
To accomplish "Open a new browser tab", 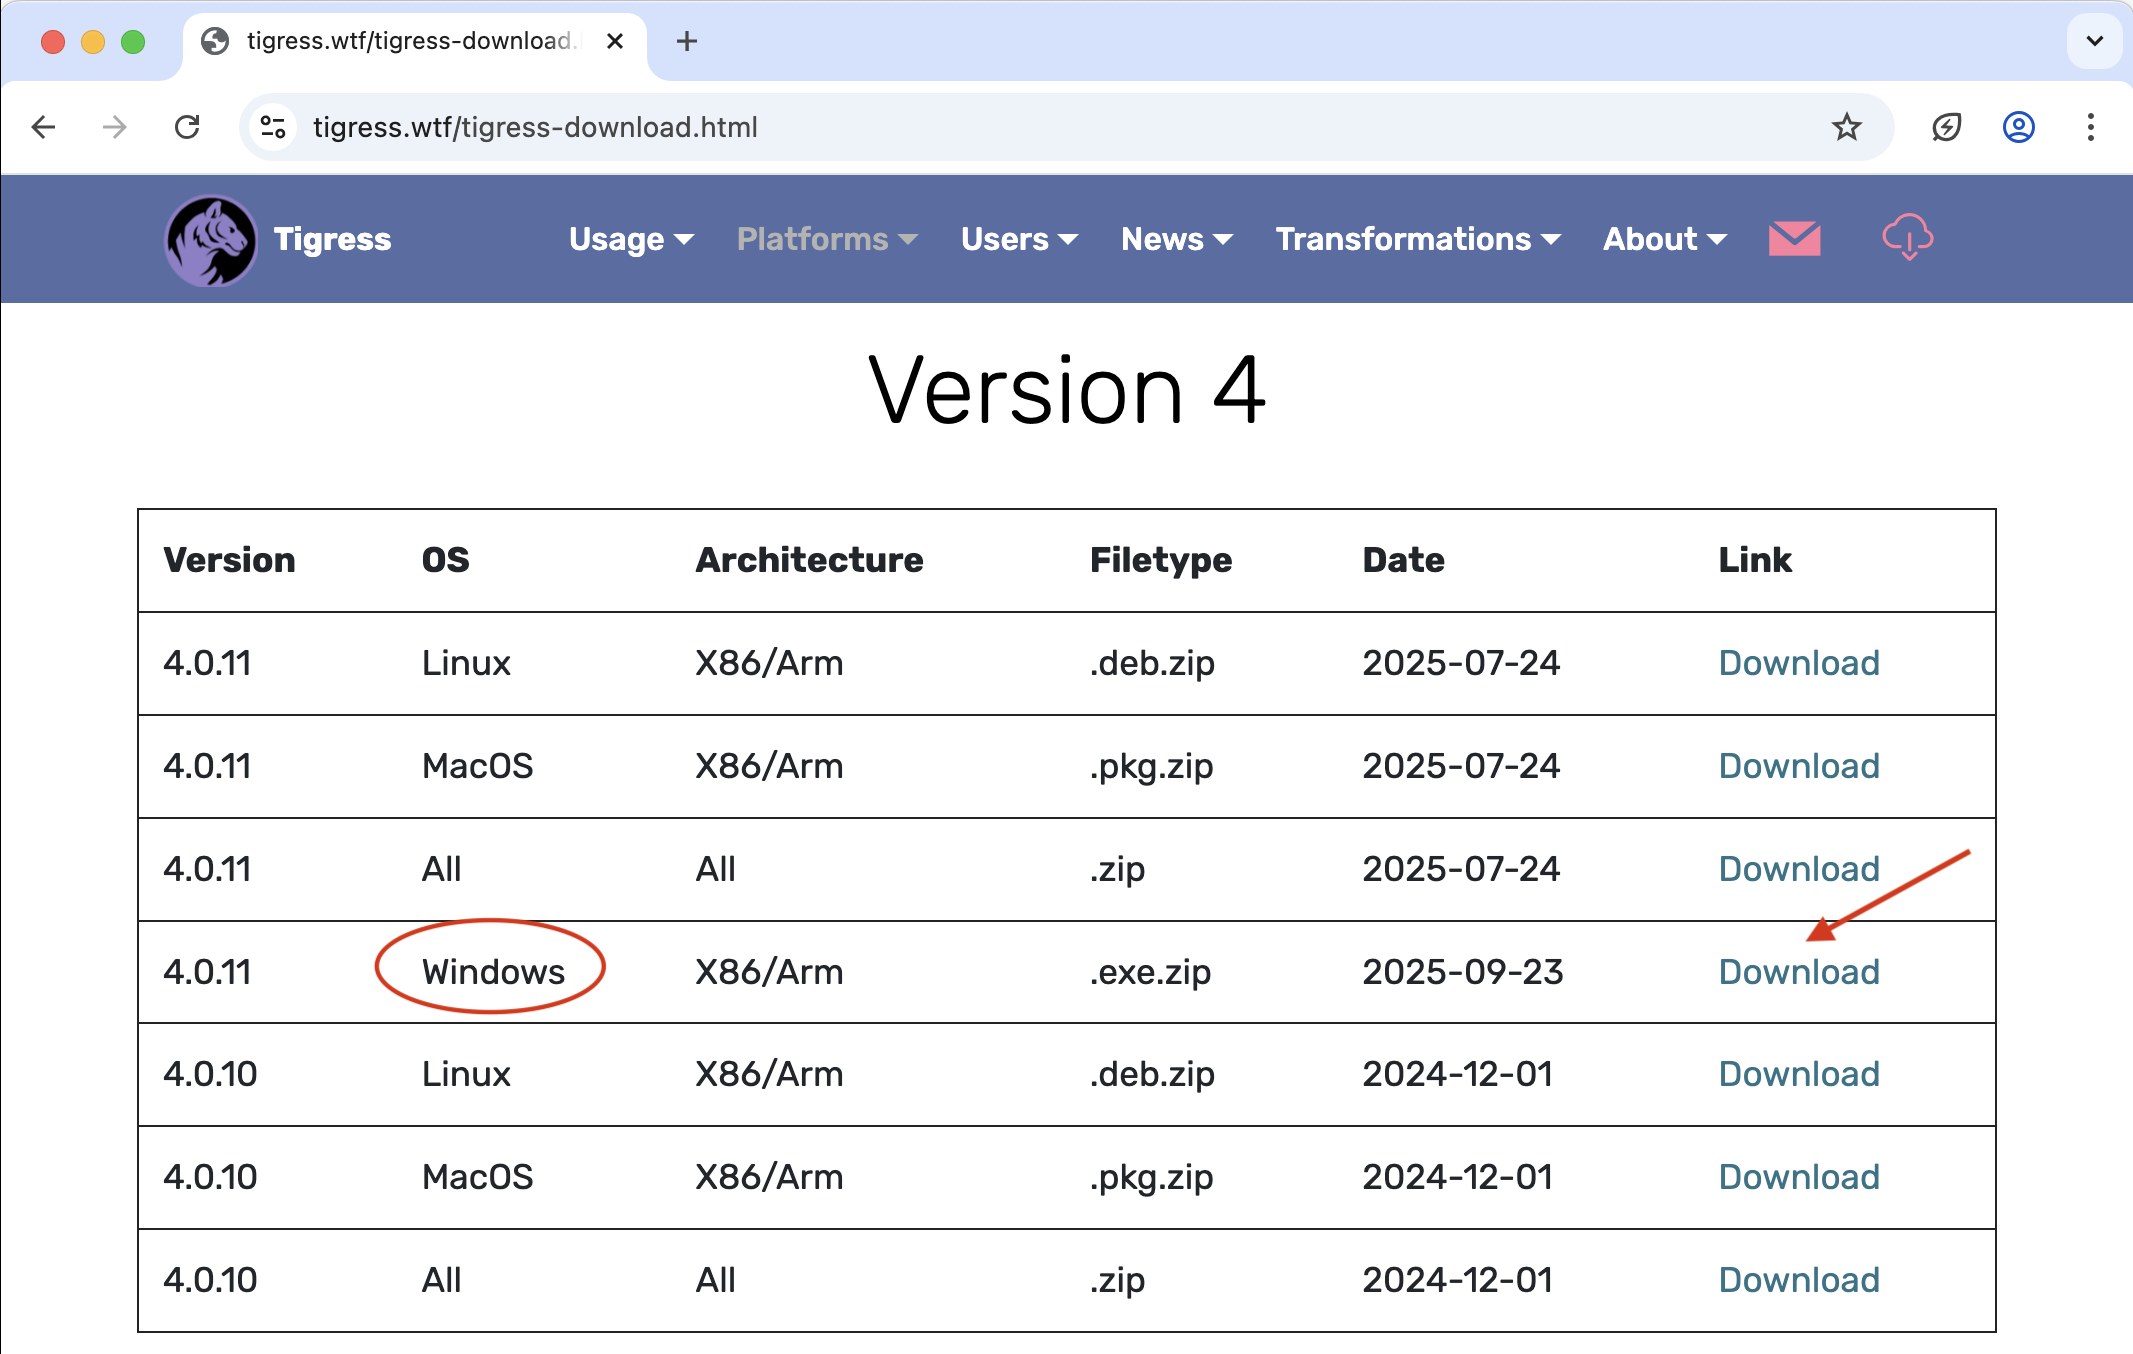I will [x=686, y=41].
